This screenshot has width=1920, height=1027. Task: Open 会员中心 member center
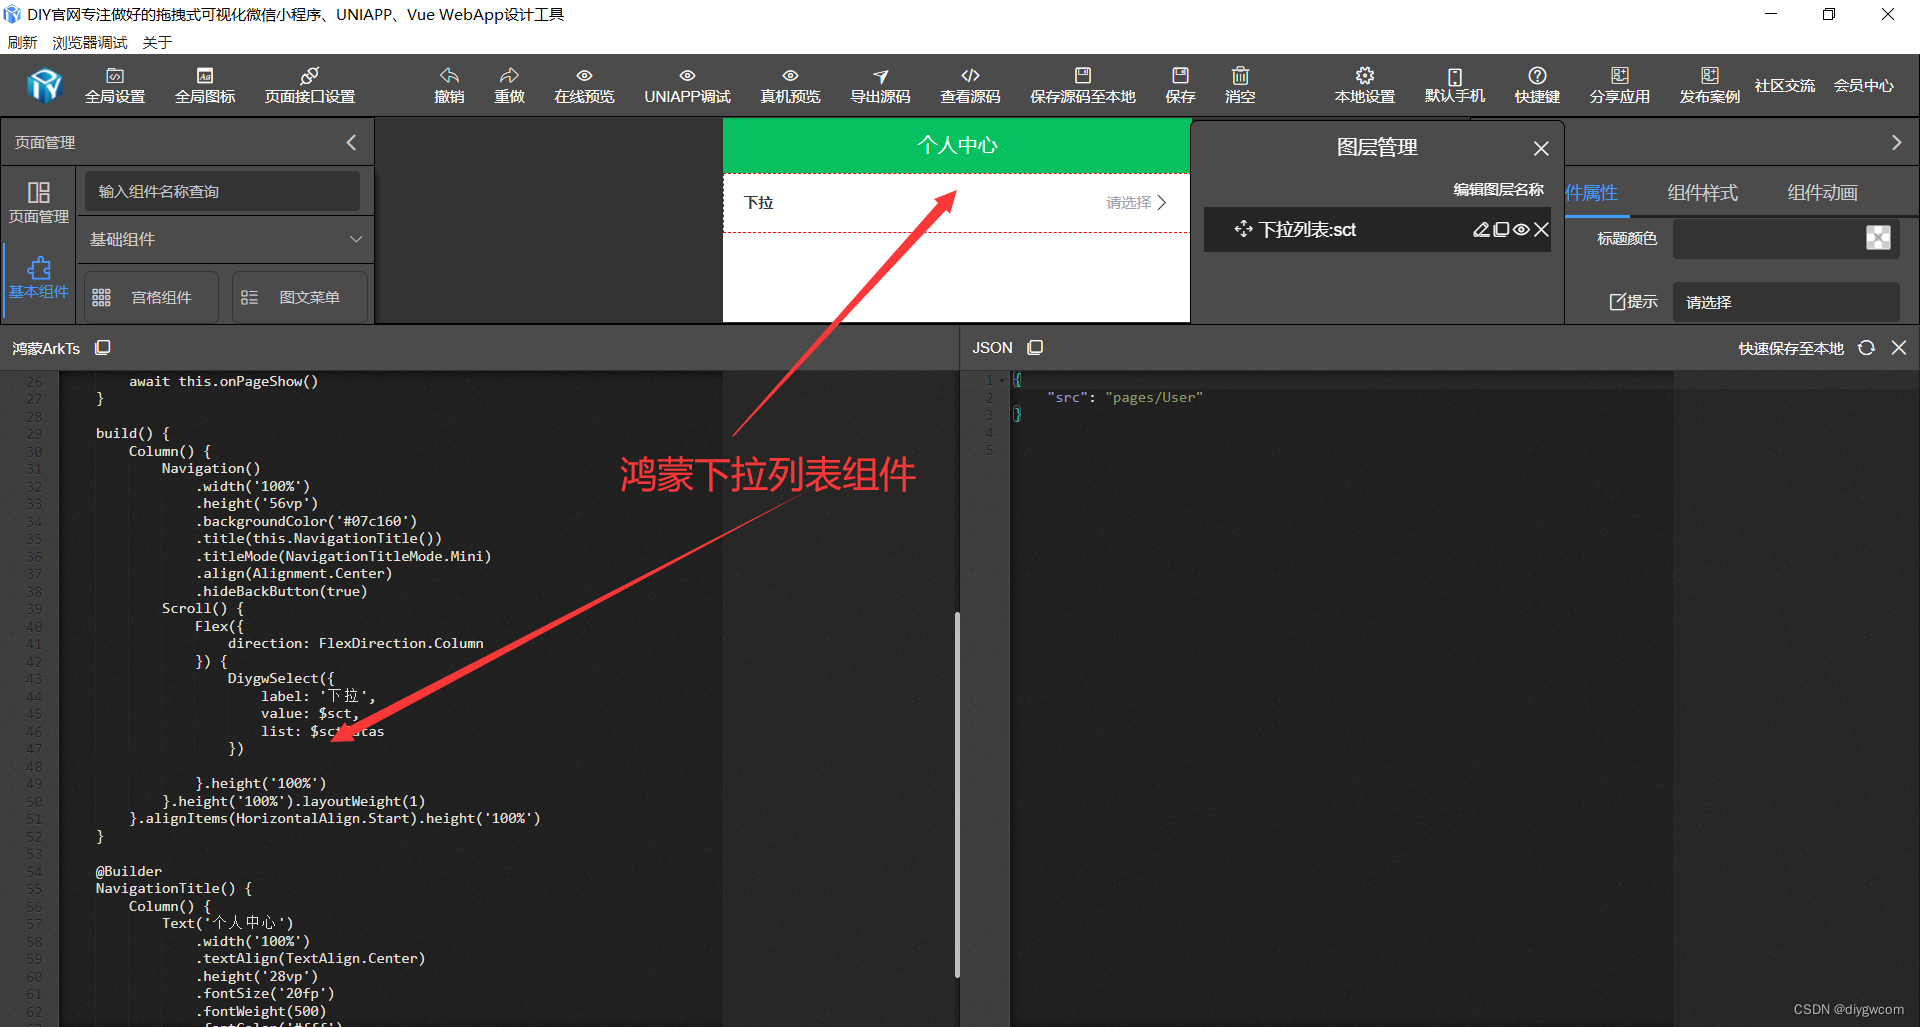click(1864, 86)
